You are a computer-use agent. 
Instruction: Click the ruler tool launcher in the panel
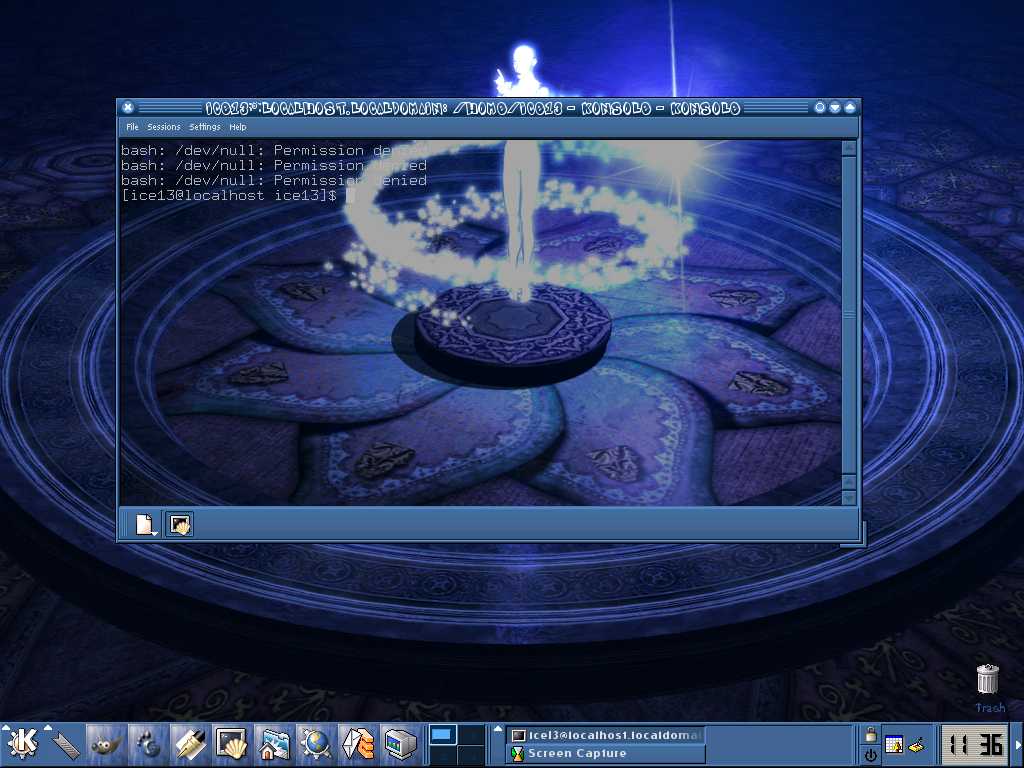[x=65, y=744]
